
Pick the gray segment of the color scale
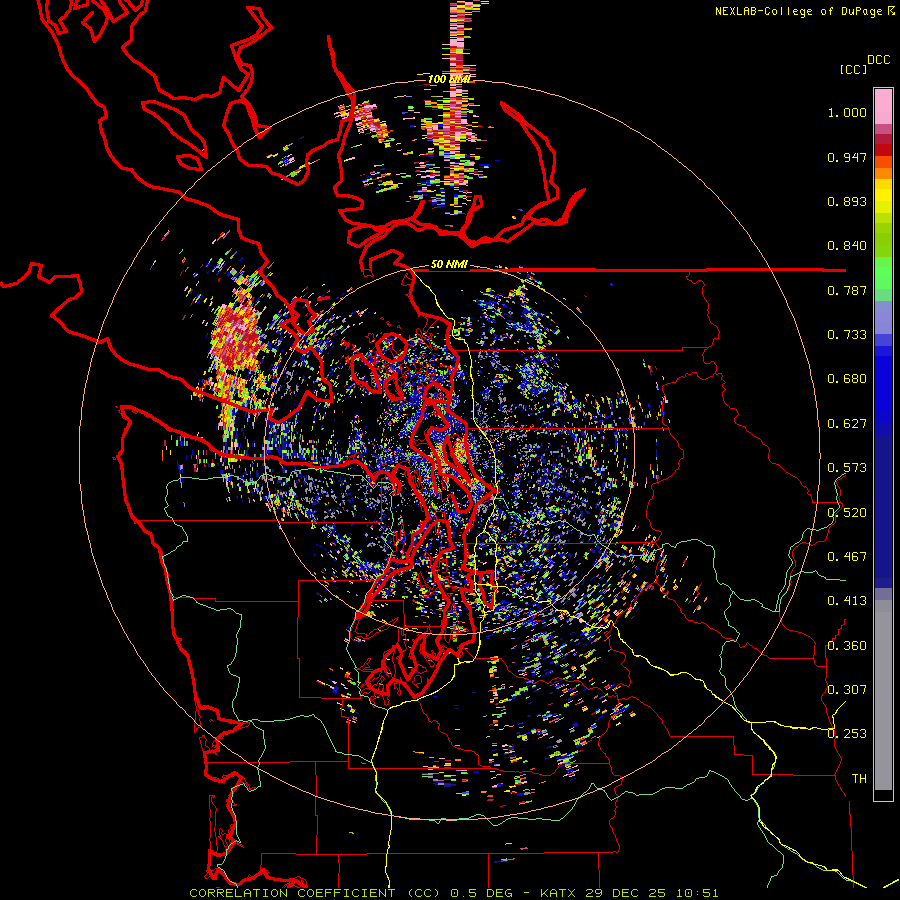coord(883,695)
